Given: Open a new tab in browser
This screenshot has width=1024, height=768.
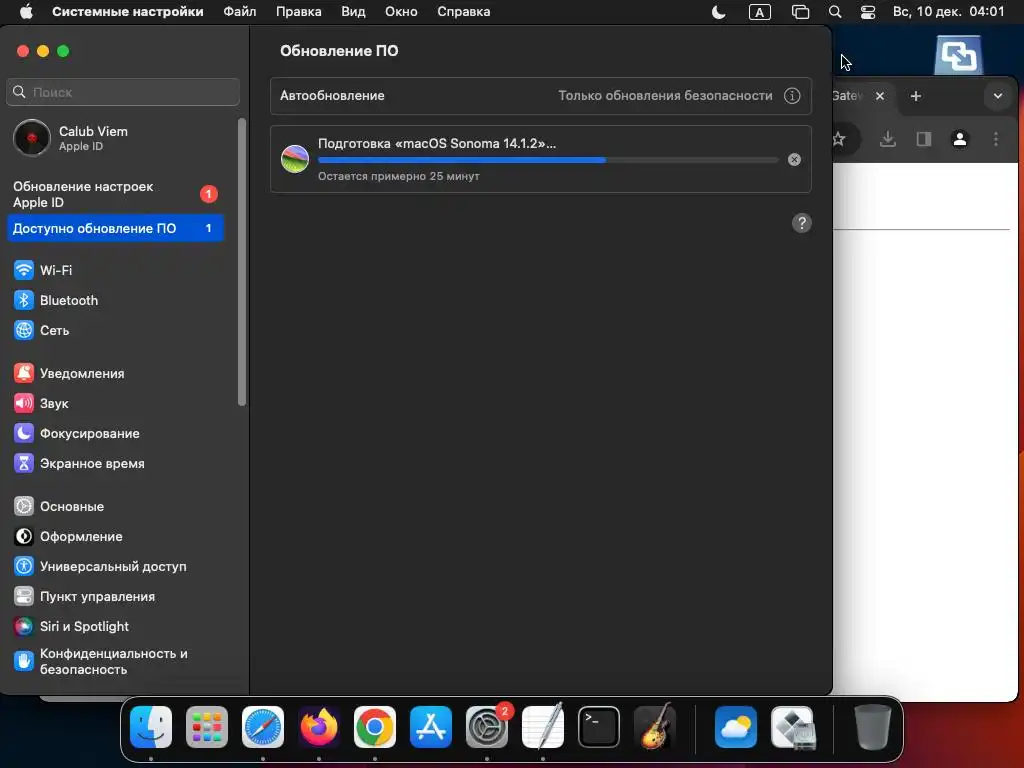Looking at the screenshot, I should tap(916, 96).
